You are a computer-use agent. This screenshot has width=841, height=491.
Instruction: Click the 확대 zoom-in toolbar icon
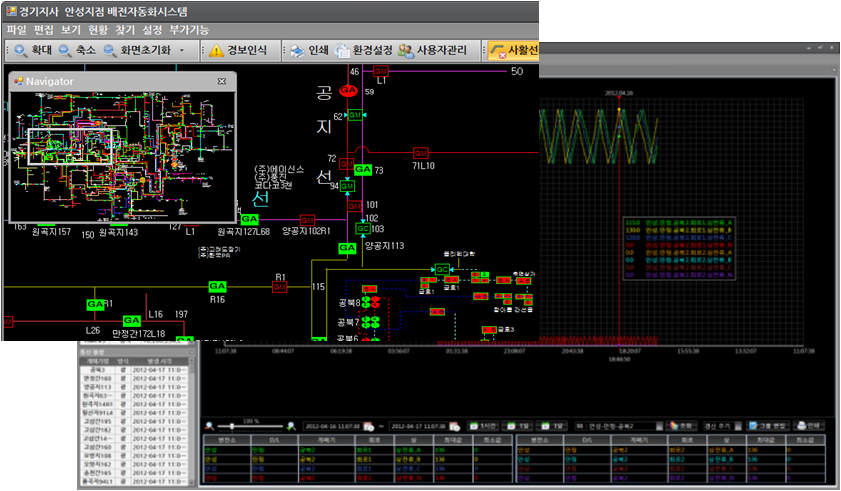(20, 50)
